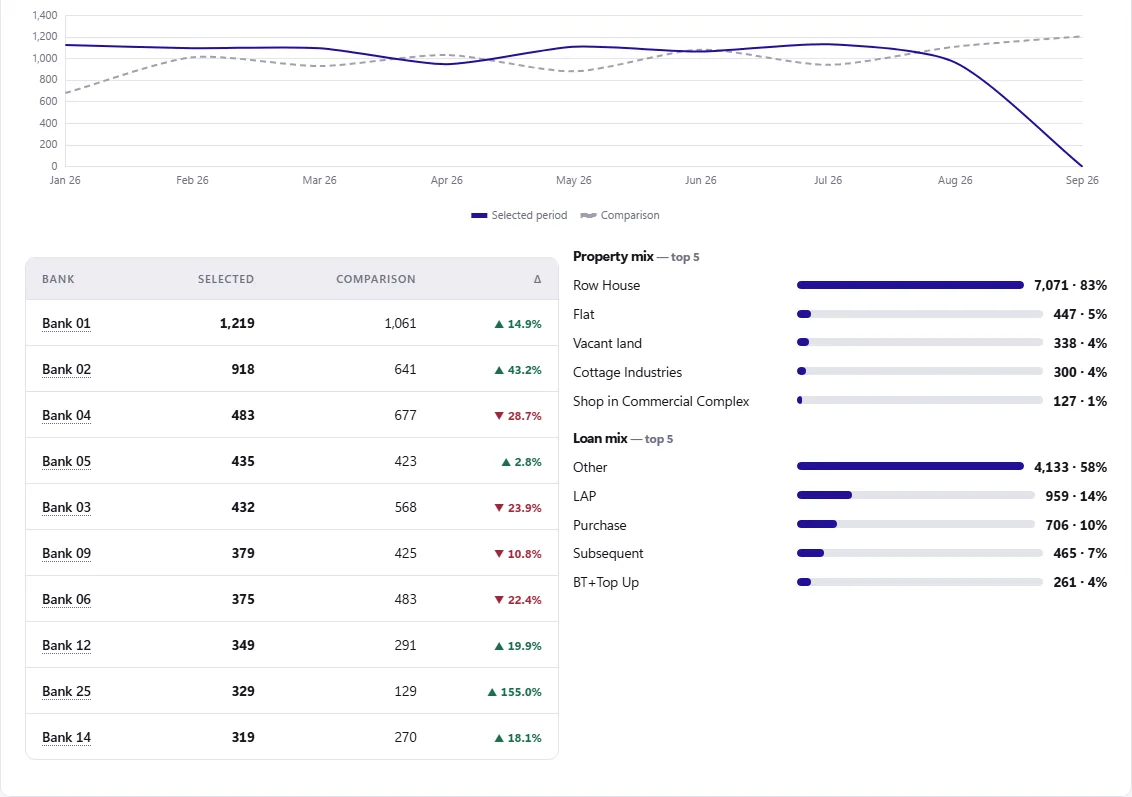Click the 155.0% increase indicator
Viewport: 1132px width, 797px height.
click(x=515, y=692)
